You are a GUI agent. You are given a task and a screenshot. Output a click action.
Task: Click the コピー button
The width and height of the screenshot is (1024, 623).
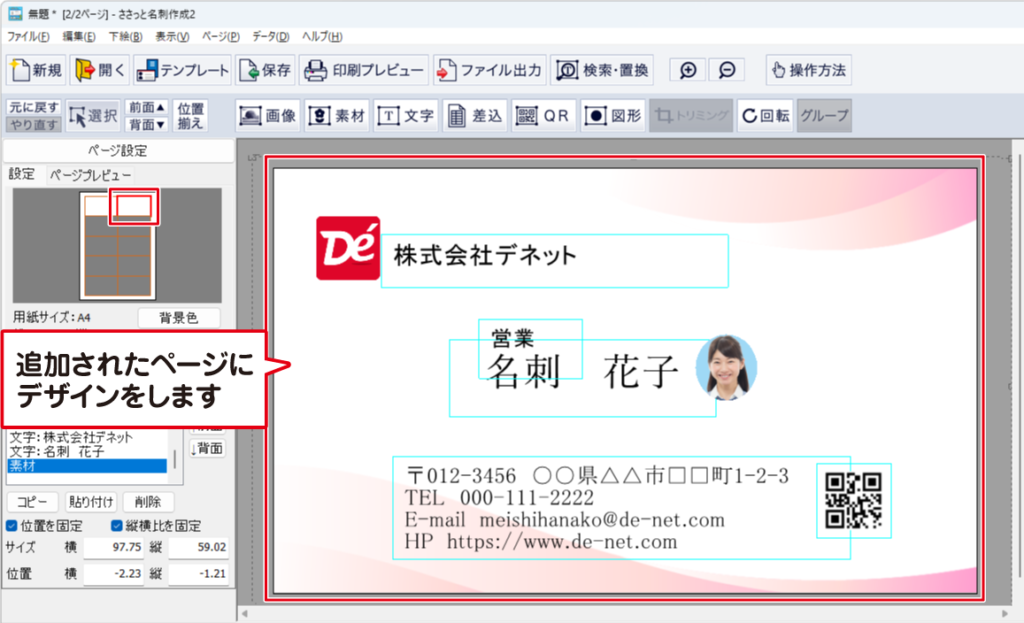coord(32,502)
